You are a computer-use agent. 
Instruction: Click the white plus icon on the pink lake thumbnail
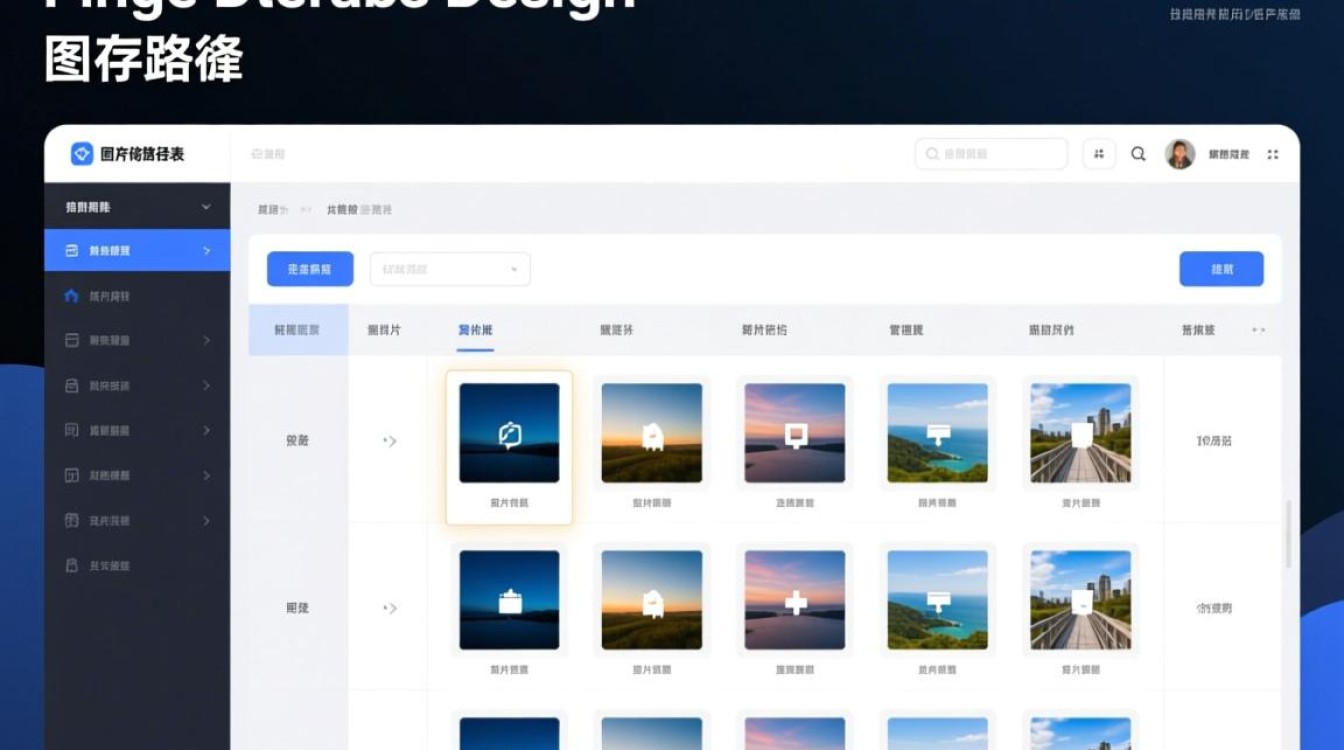795,602
